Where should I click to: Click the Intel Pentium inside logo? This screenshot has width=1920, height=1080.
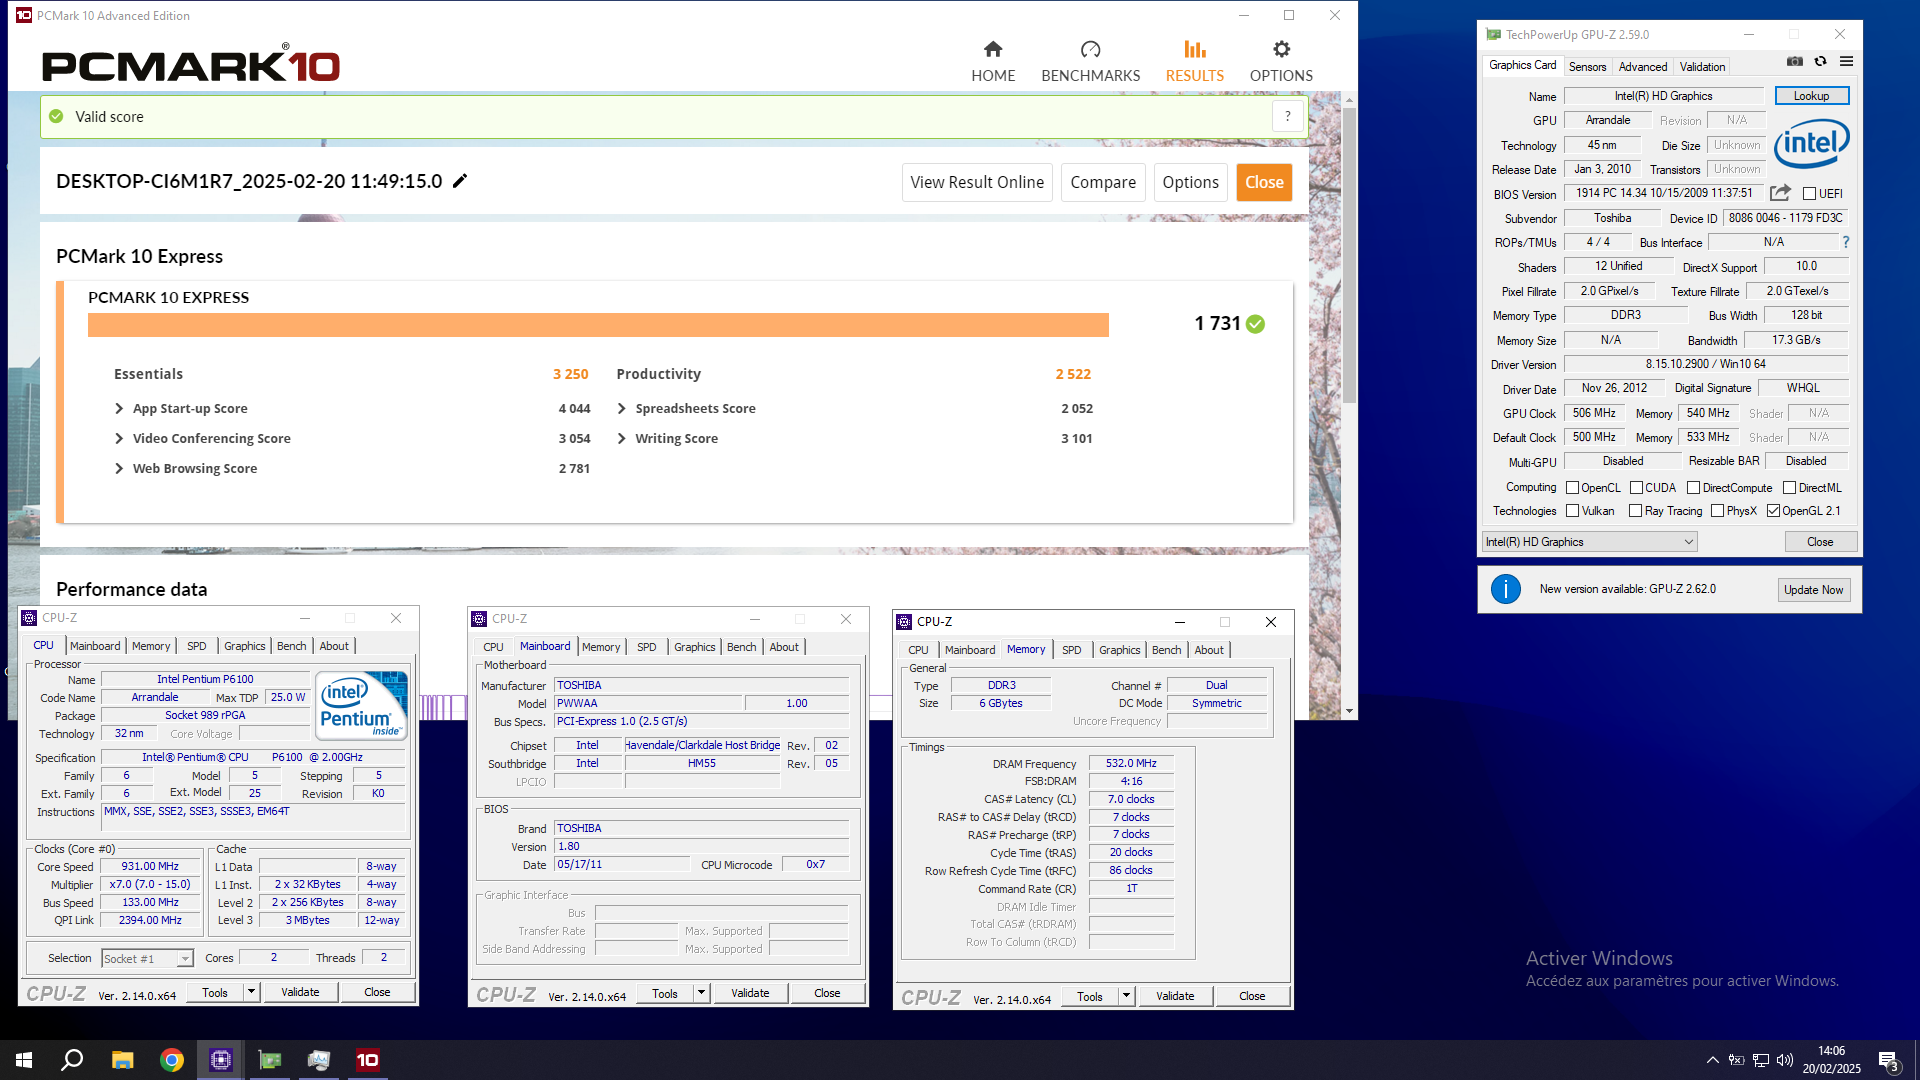click(x=362, y=706)
